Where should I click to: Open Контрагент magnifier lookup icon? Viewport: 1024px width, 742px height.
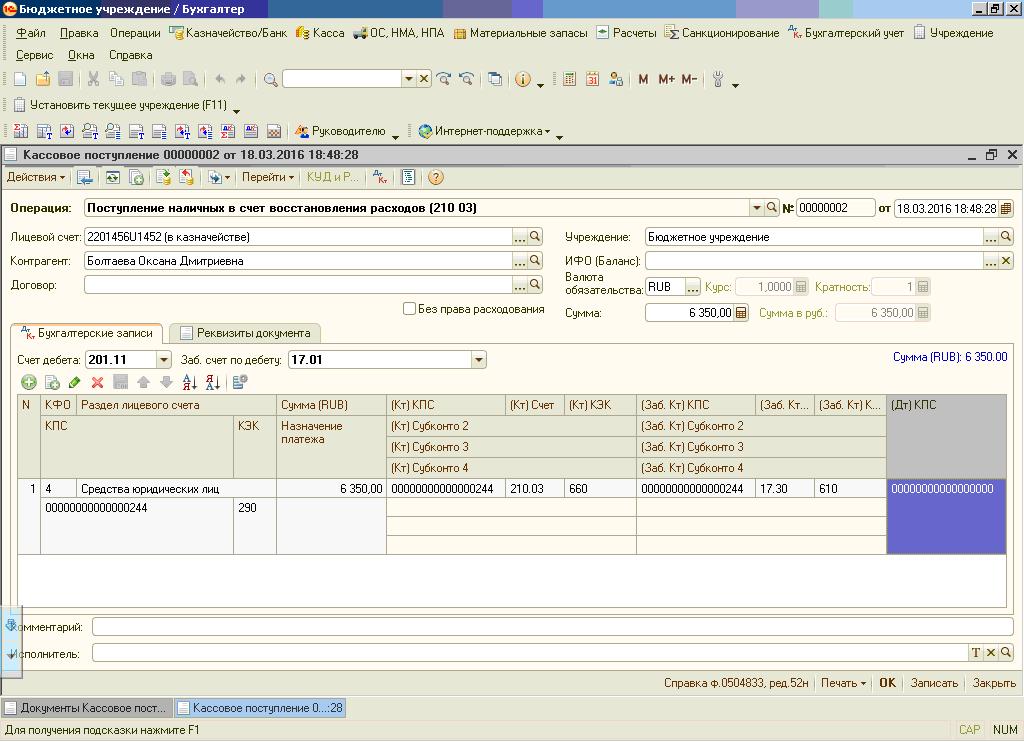(535, 261)
